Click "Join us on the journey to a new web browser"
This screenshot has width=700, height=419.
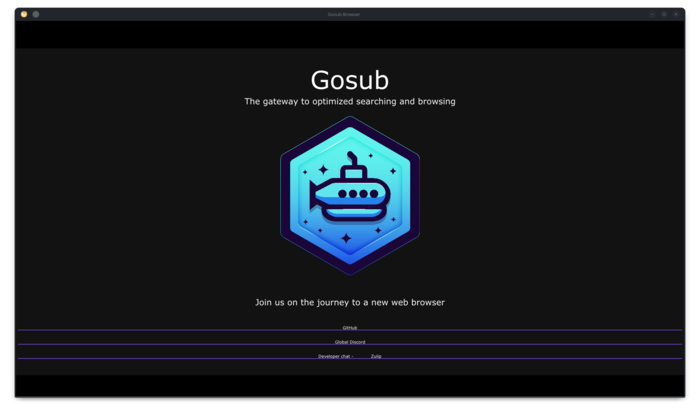[x=350, y=302]
